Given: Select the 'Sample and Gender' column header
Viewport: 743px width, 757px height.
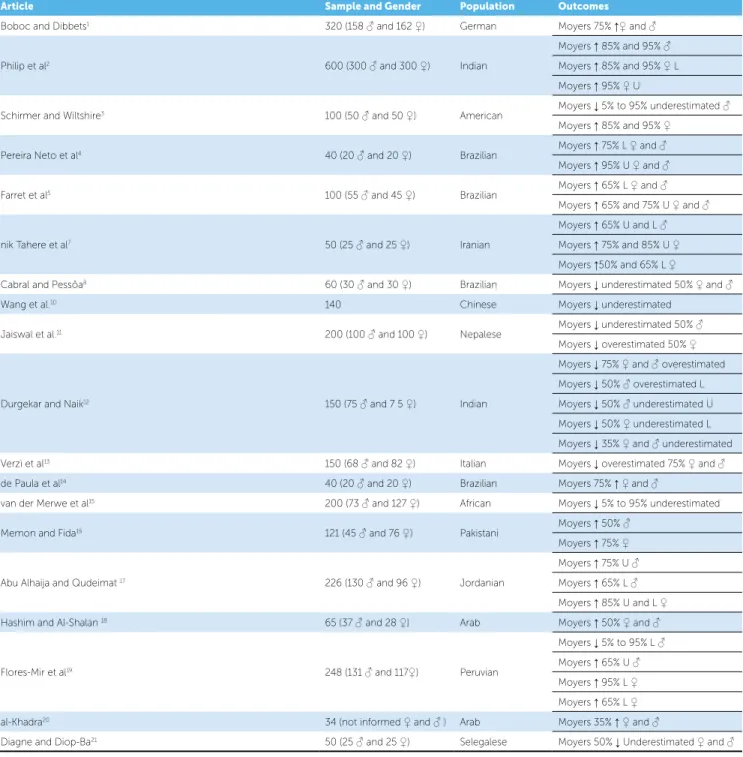Looking at the screenshot, I should tap(372, 6).
